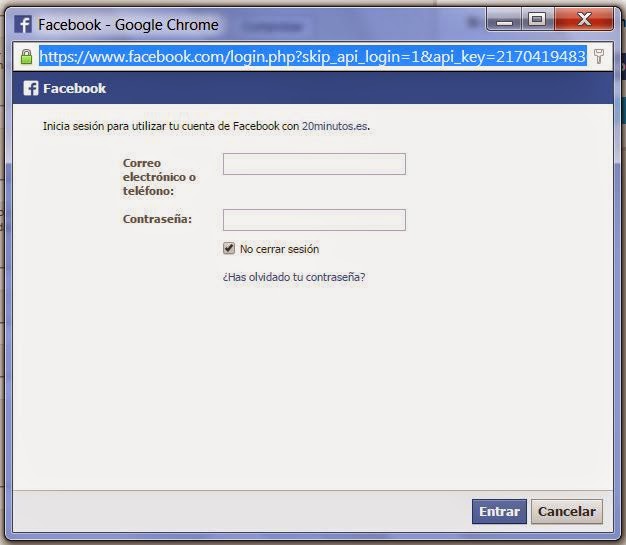Click the Entrar button
Viewport: 626px width, 545px height.
tap(499, 511)
